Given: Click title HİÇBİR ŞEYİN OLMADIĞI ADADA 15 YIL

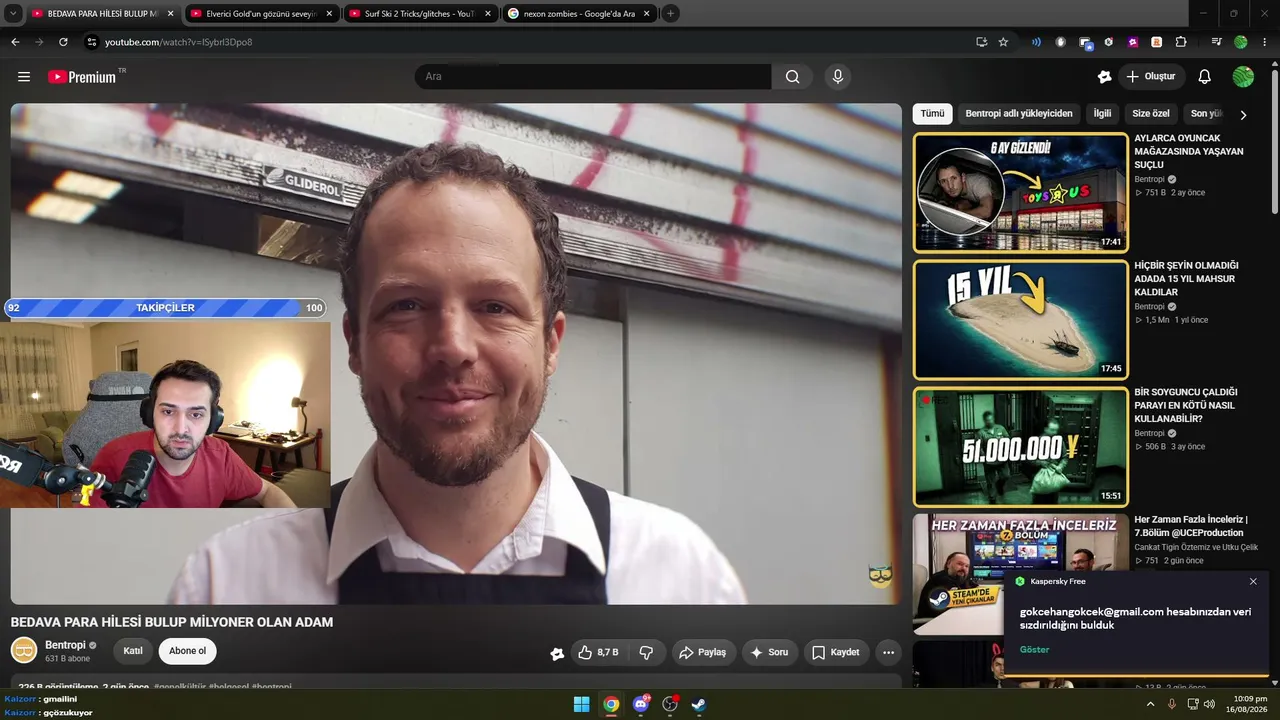Looking at the screenshot, I should (1186, 279).
